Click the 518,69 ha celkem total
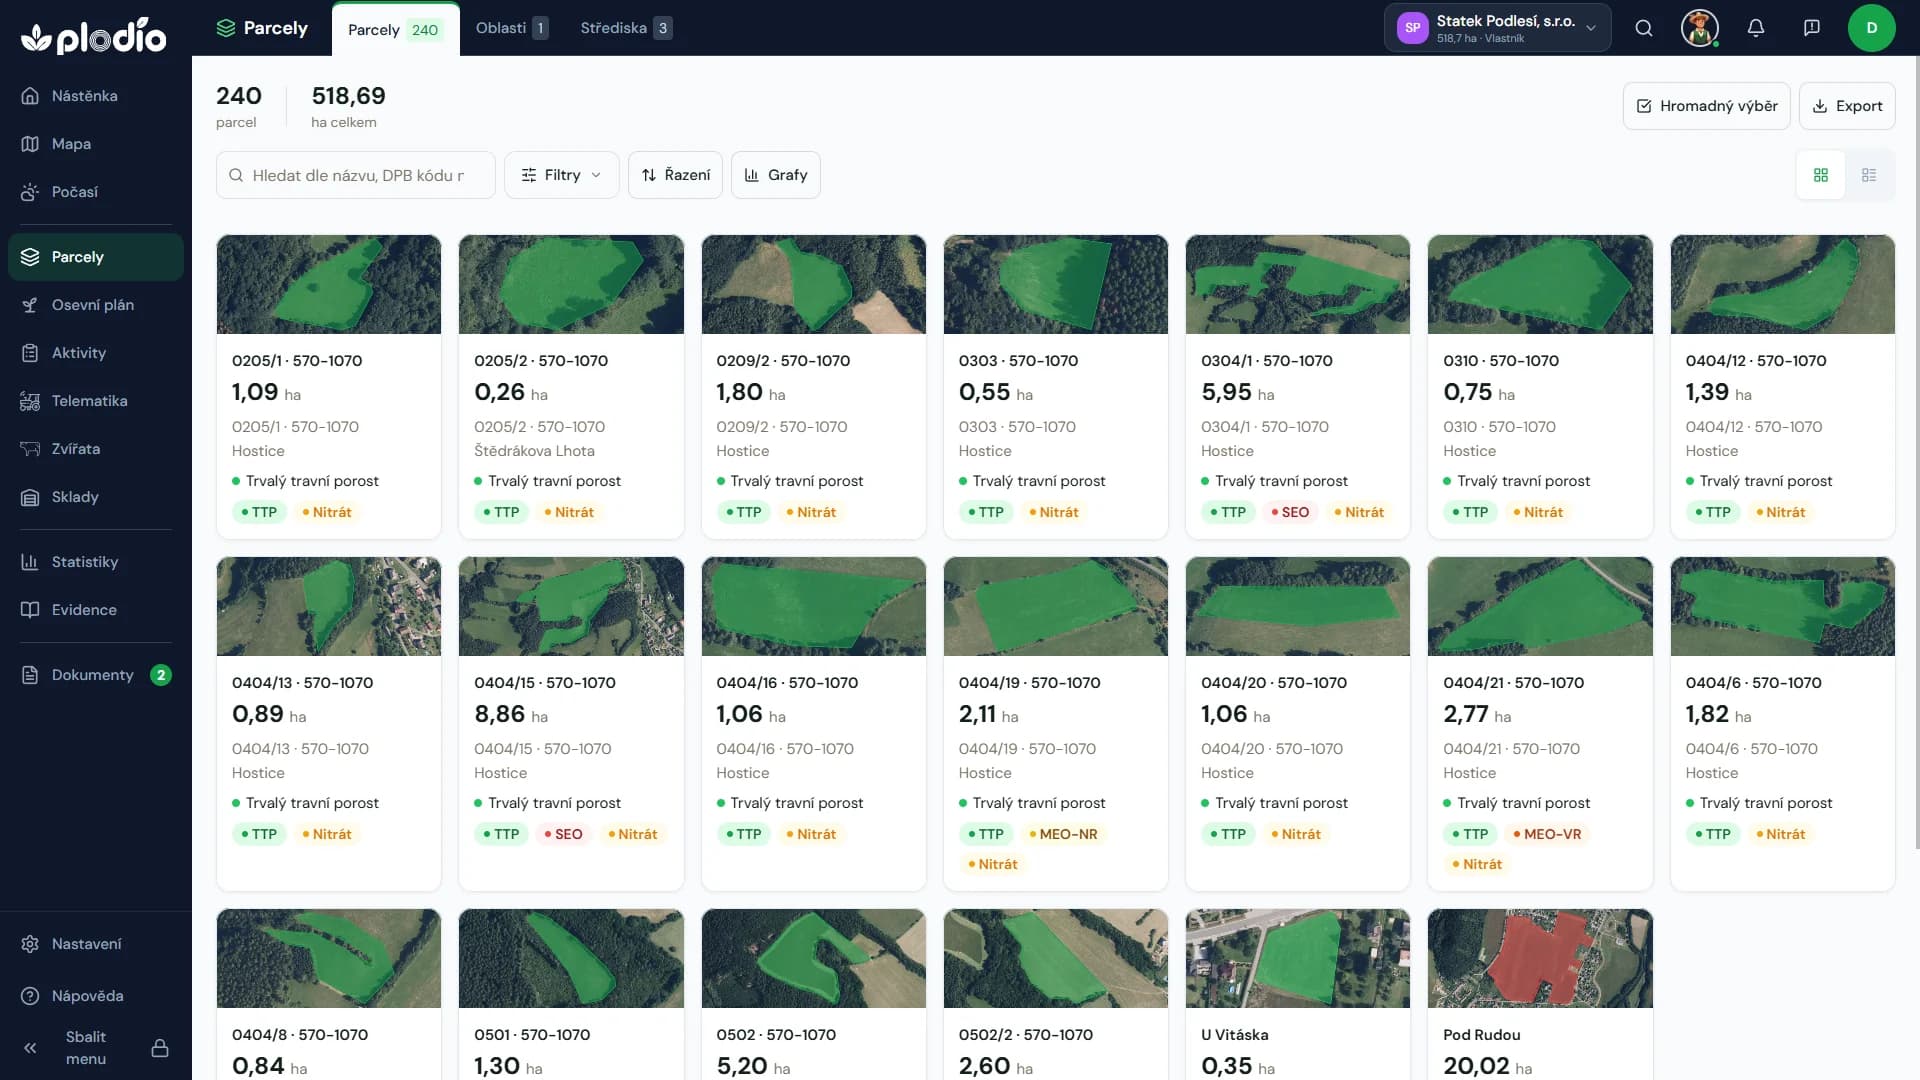 point(348,107)
